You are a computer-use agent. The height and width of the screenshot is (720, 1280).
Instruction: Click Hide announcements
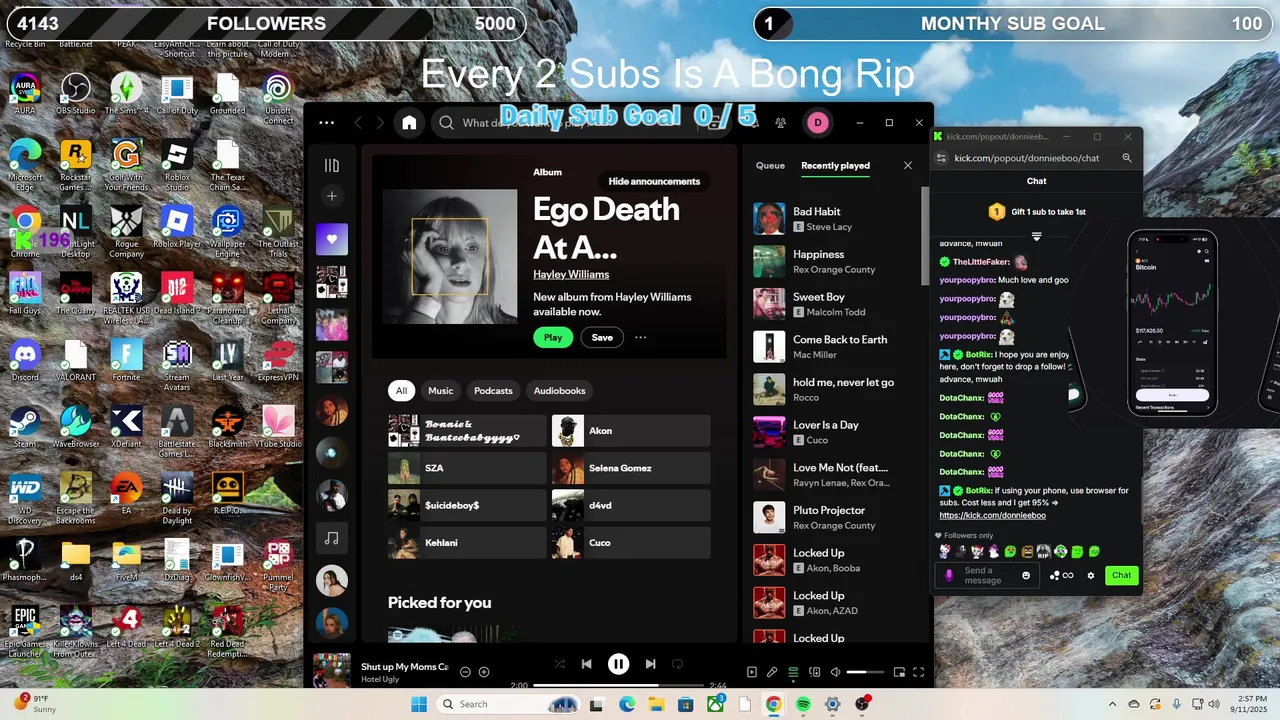pos(654,181)
